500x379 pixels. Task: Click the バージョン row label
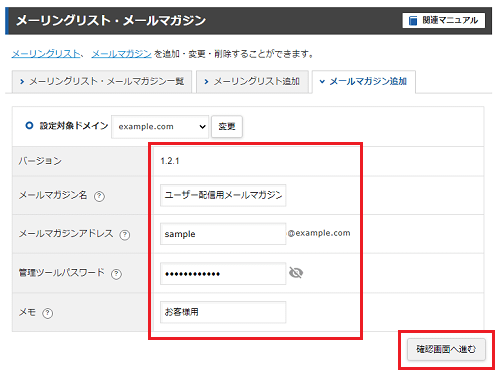[x=40, y=161]
